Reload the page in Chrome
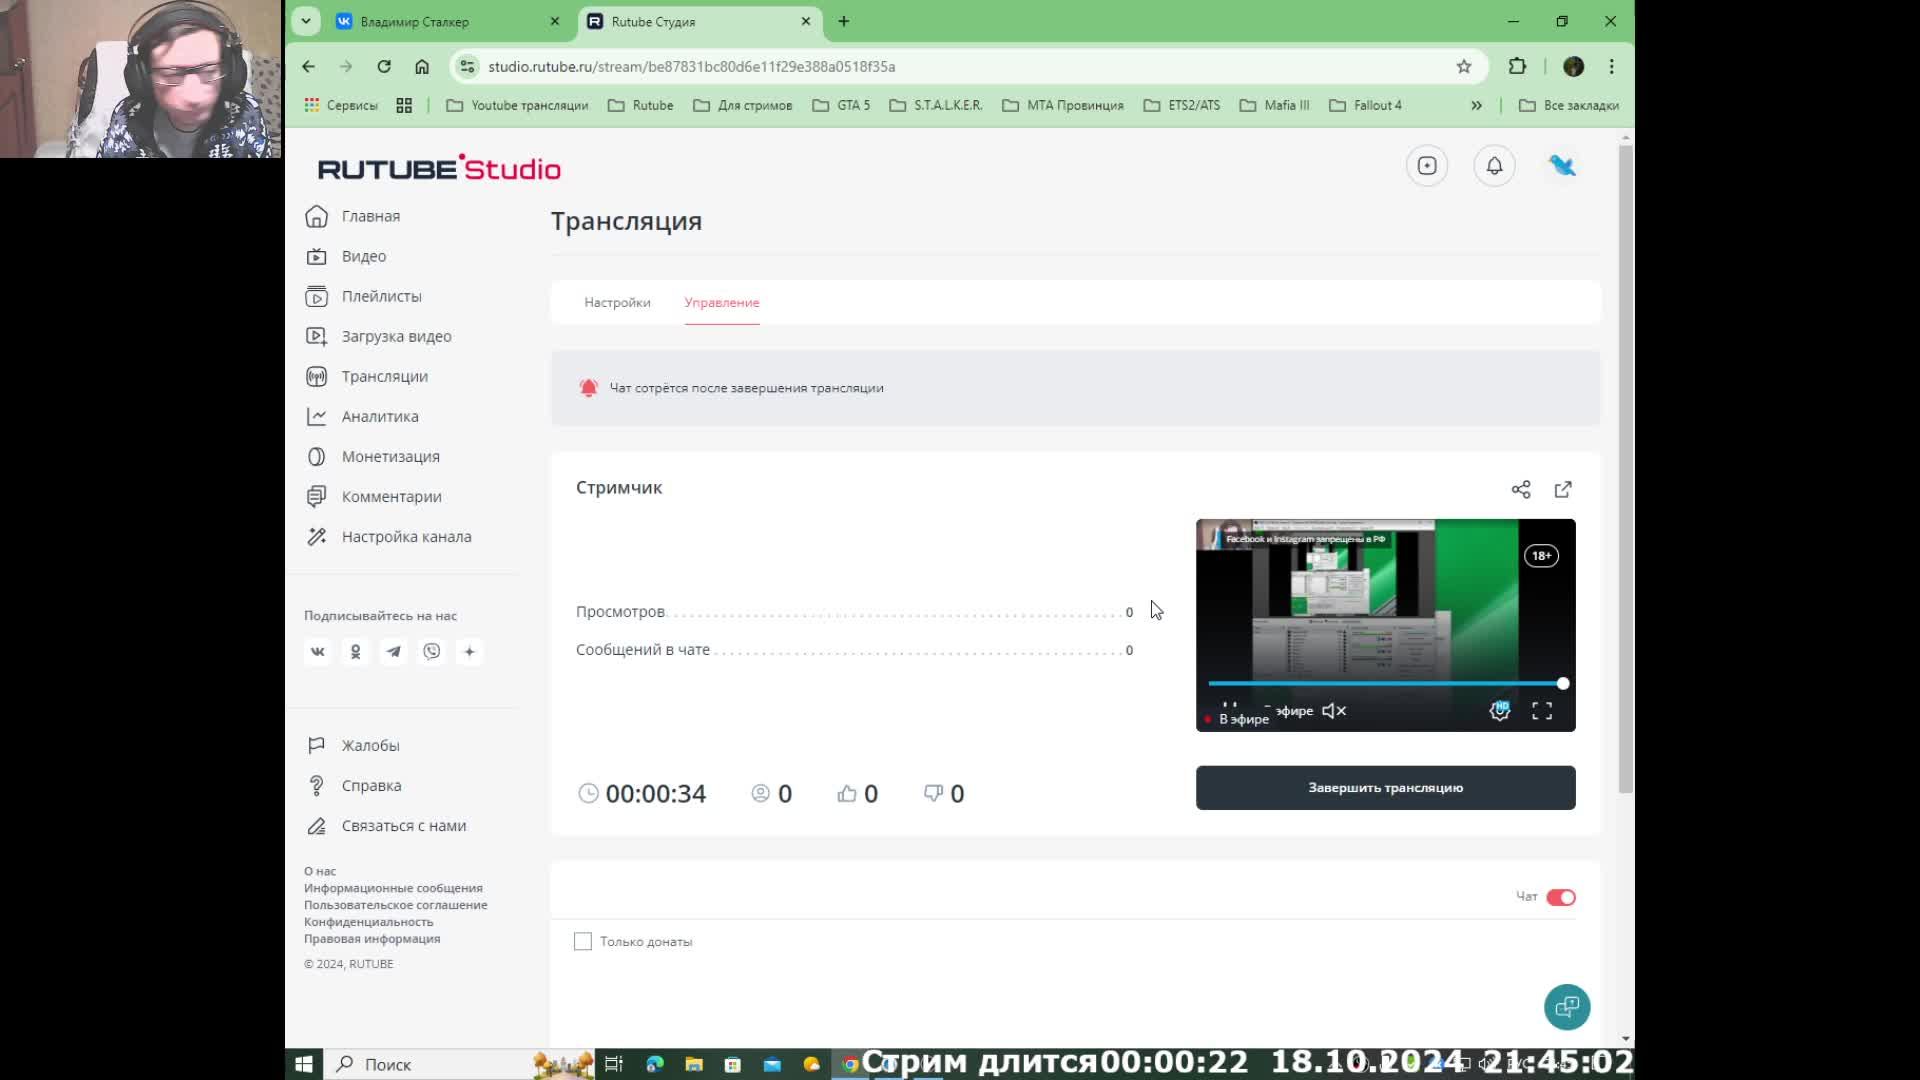This screenshot has height=1080, width=1920. tap(384, 66)
